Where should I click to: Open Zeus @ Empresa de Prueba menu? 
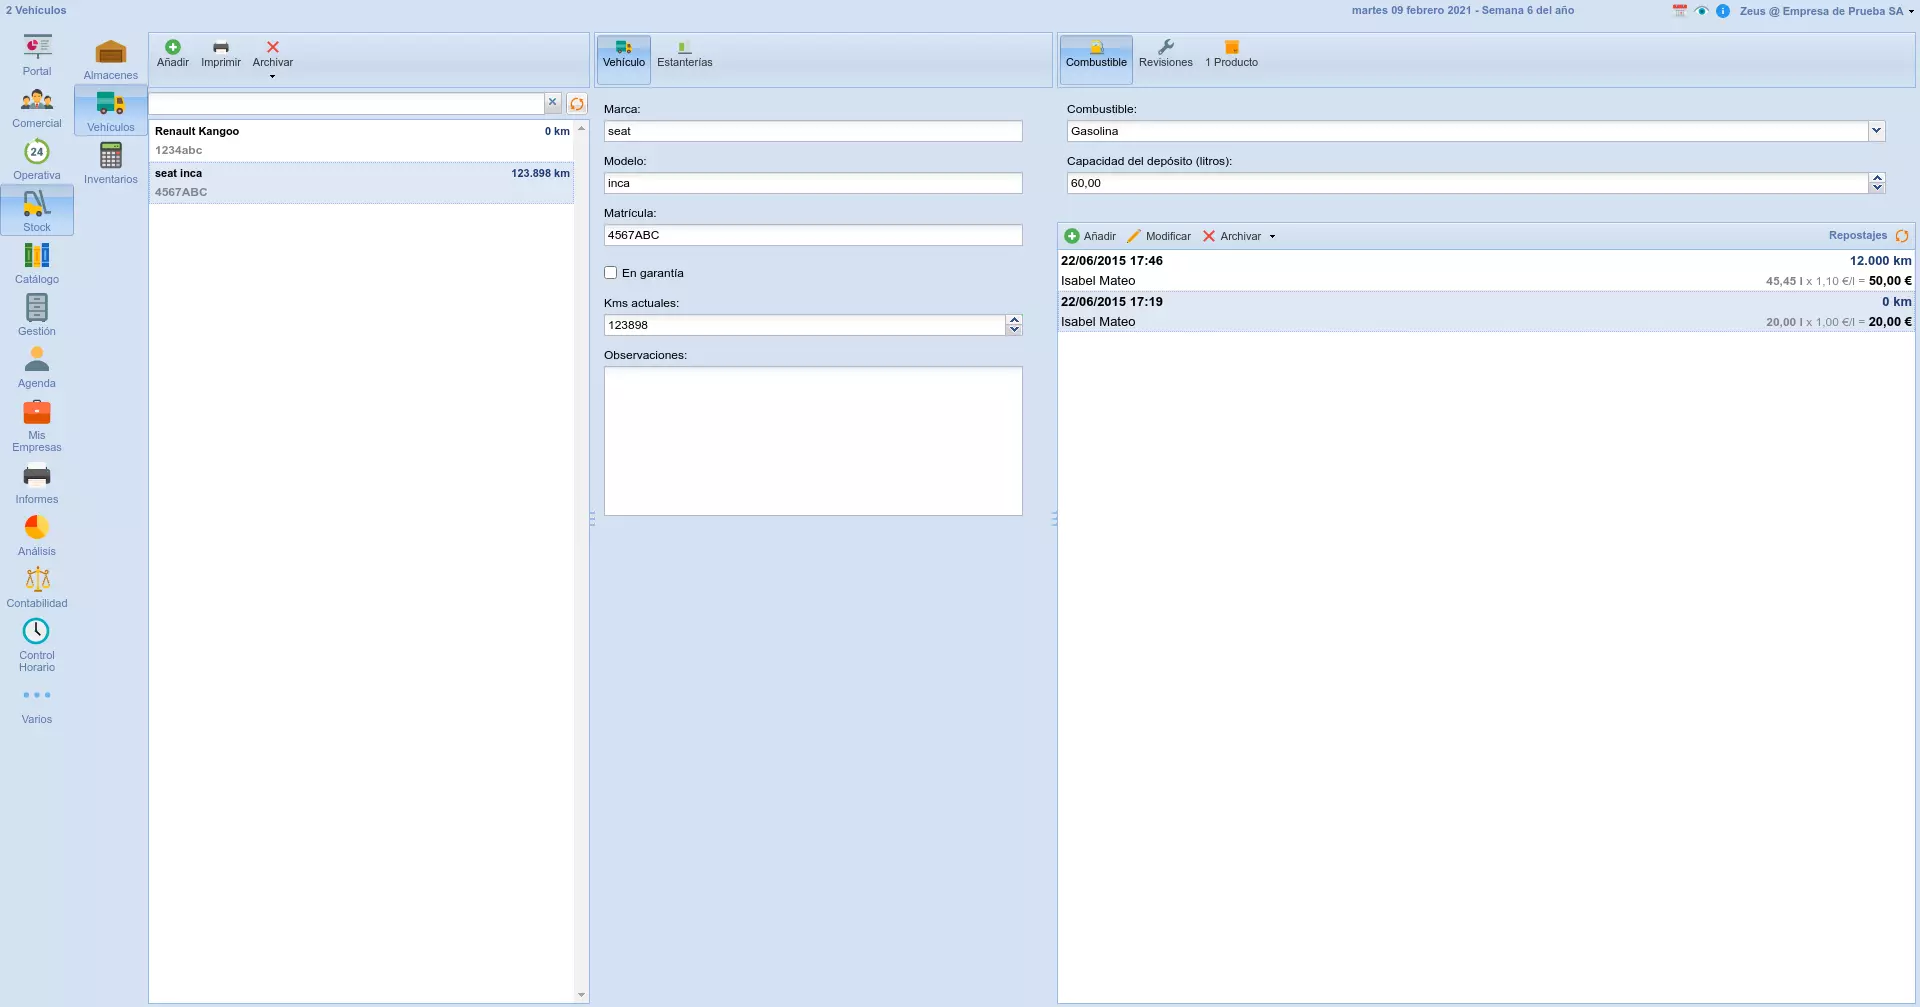click(x=1826, y=11)
